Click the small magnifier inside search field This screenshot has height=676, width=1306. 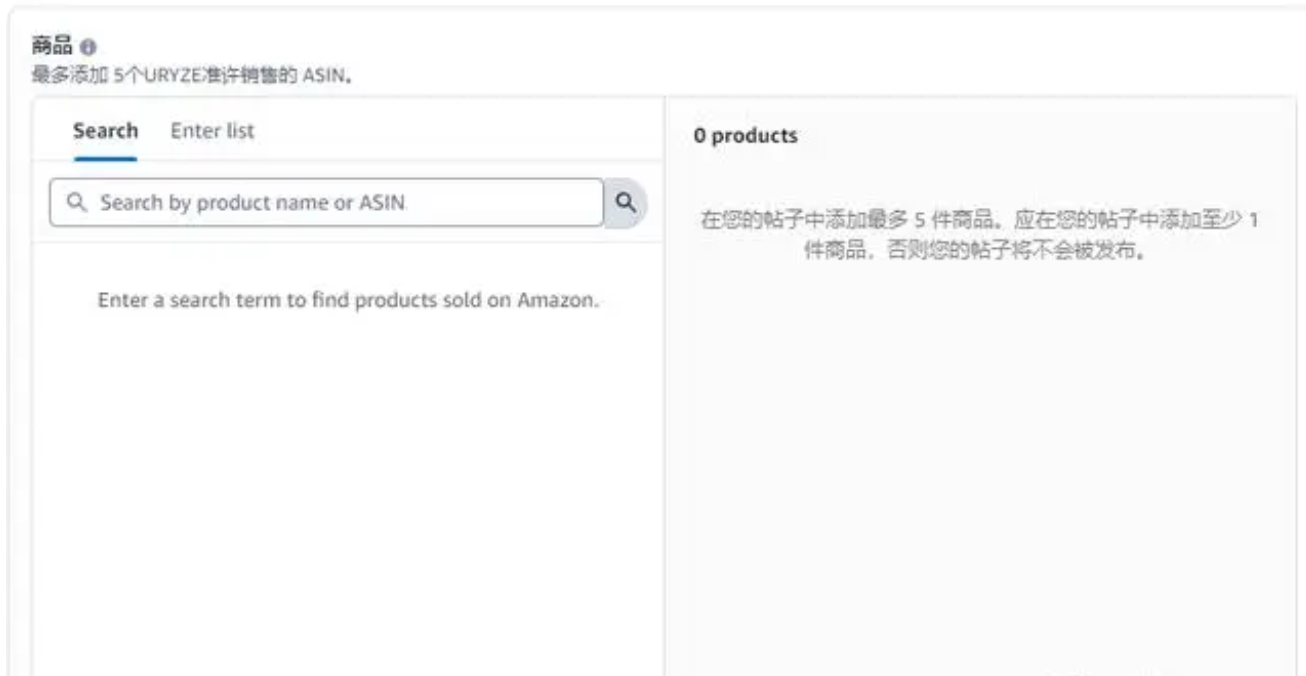click(x=77, y=203)
